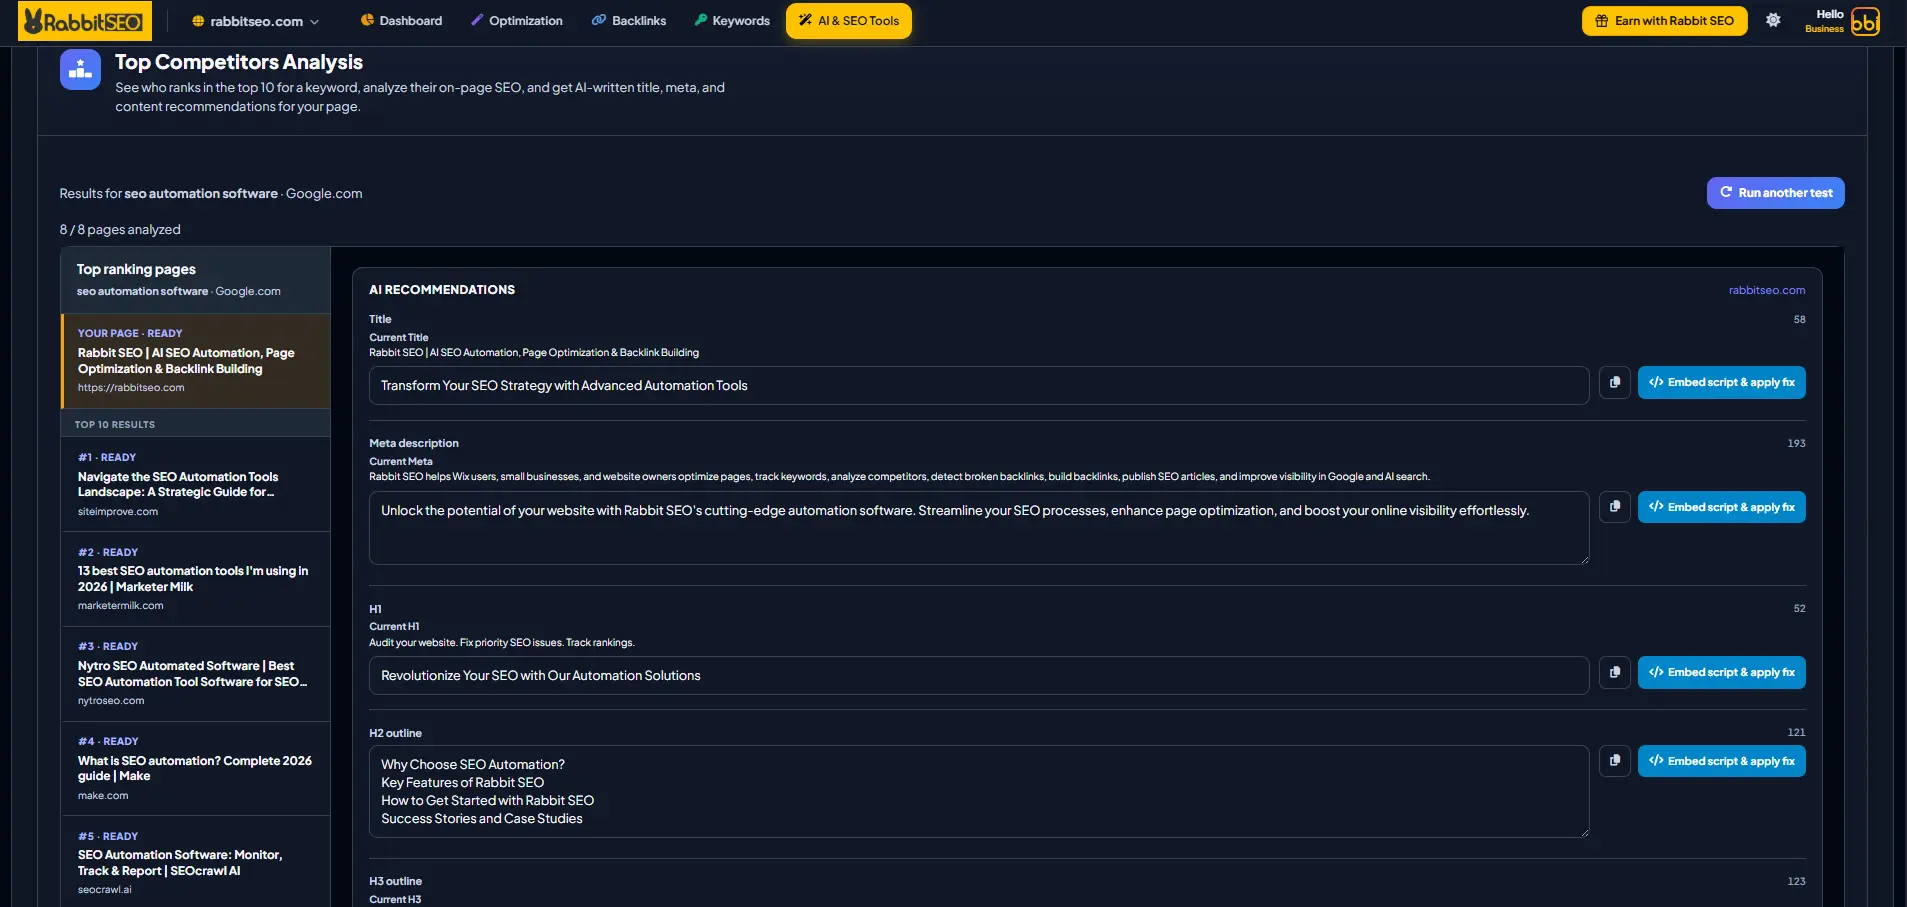Click the Keywords key icon
Screen dimensions: 1907x907
[x=701, y=20]
